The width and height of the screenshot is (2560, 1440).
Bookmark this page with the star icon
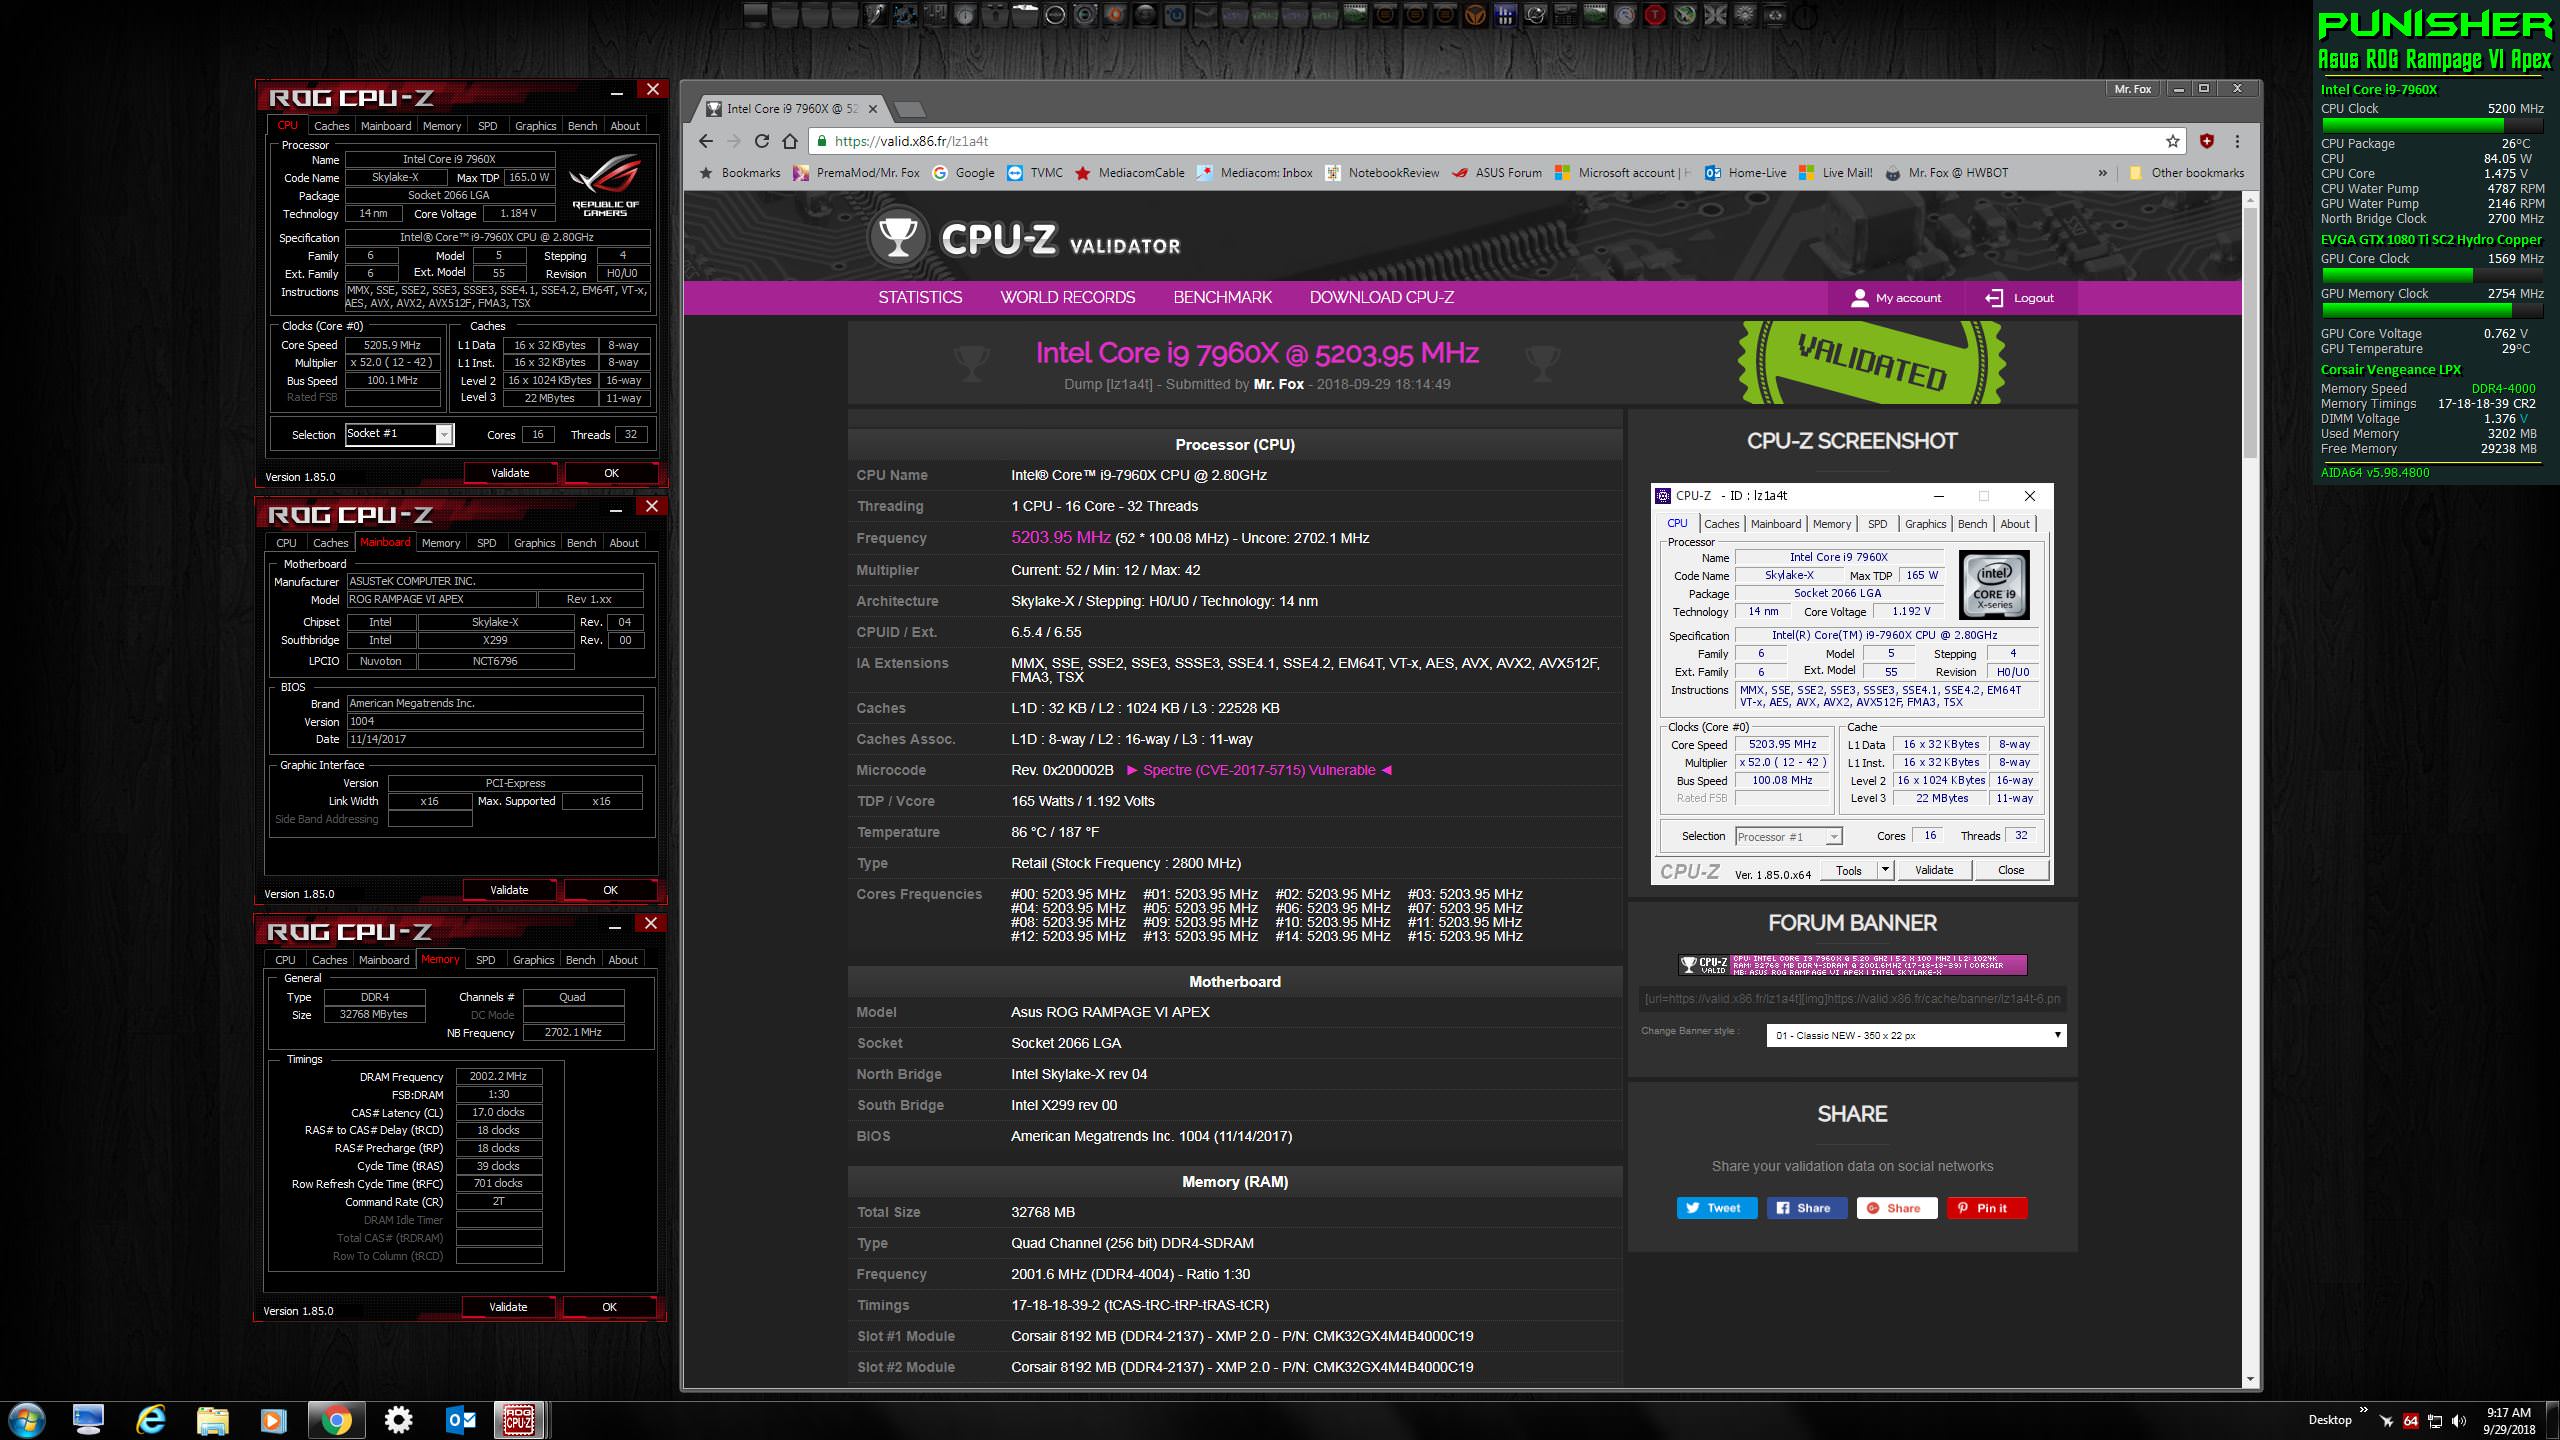[x=2172, y=141]
